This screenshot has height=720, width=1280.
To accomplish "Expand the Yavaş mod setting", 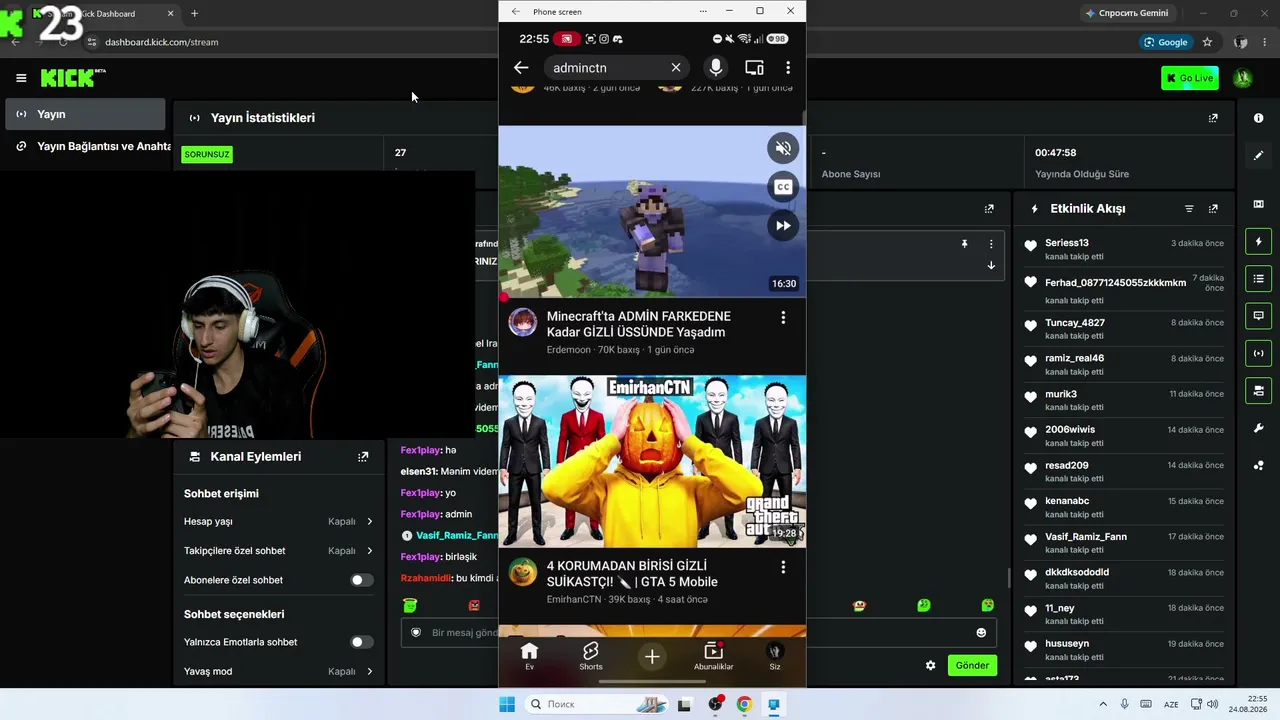I will (x=279, y=672).
